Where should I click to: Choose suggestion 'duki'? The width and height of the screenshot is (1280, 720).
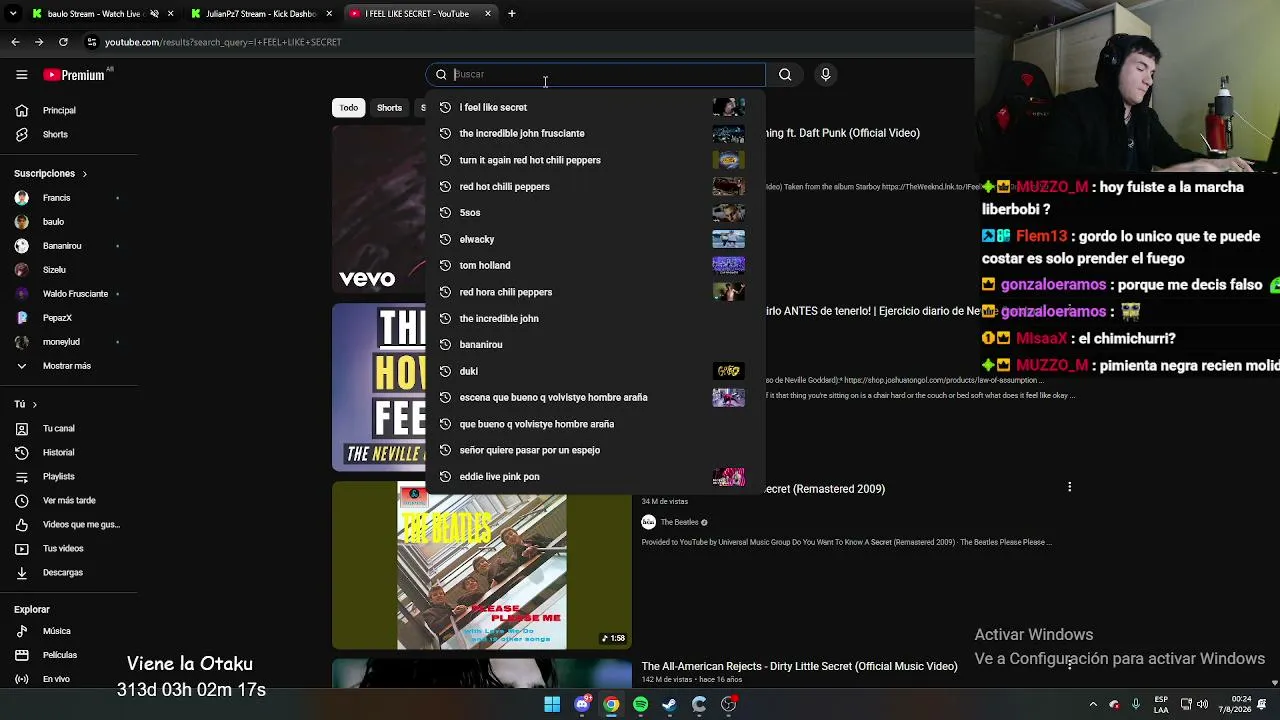point(595,371)
